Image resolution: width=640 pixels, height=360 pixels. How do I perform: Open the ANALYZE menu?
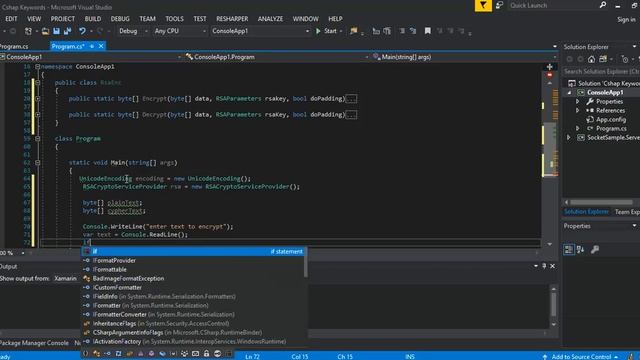[270, 19]
